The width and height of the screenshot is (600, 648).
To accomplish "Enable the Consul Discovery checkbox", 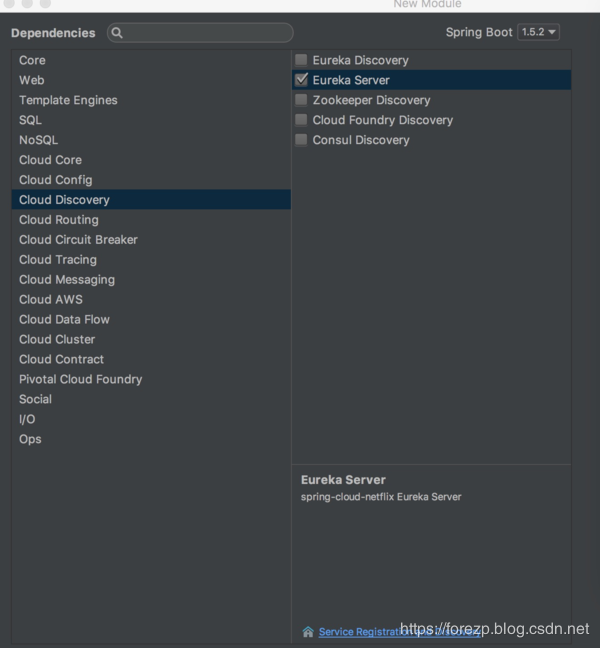I will pyautogui.click(x=301, y=140).
